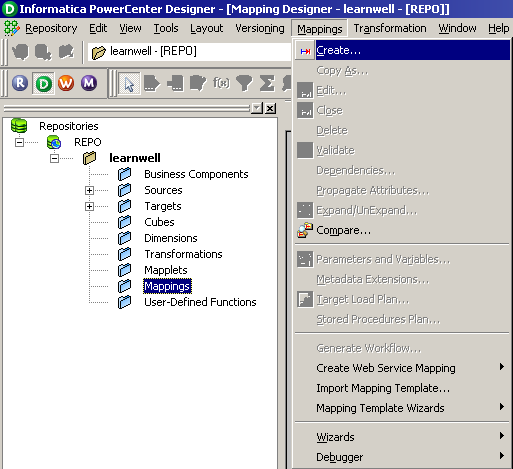This screenshot has width=513, height=469.
Task: Open the Versioning menu
Action: [x=260, y=28]
